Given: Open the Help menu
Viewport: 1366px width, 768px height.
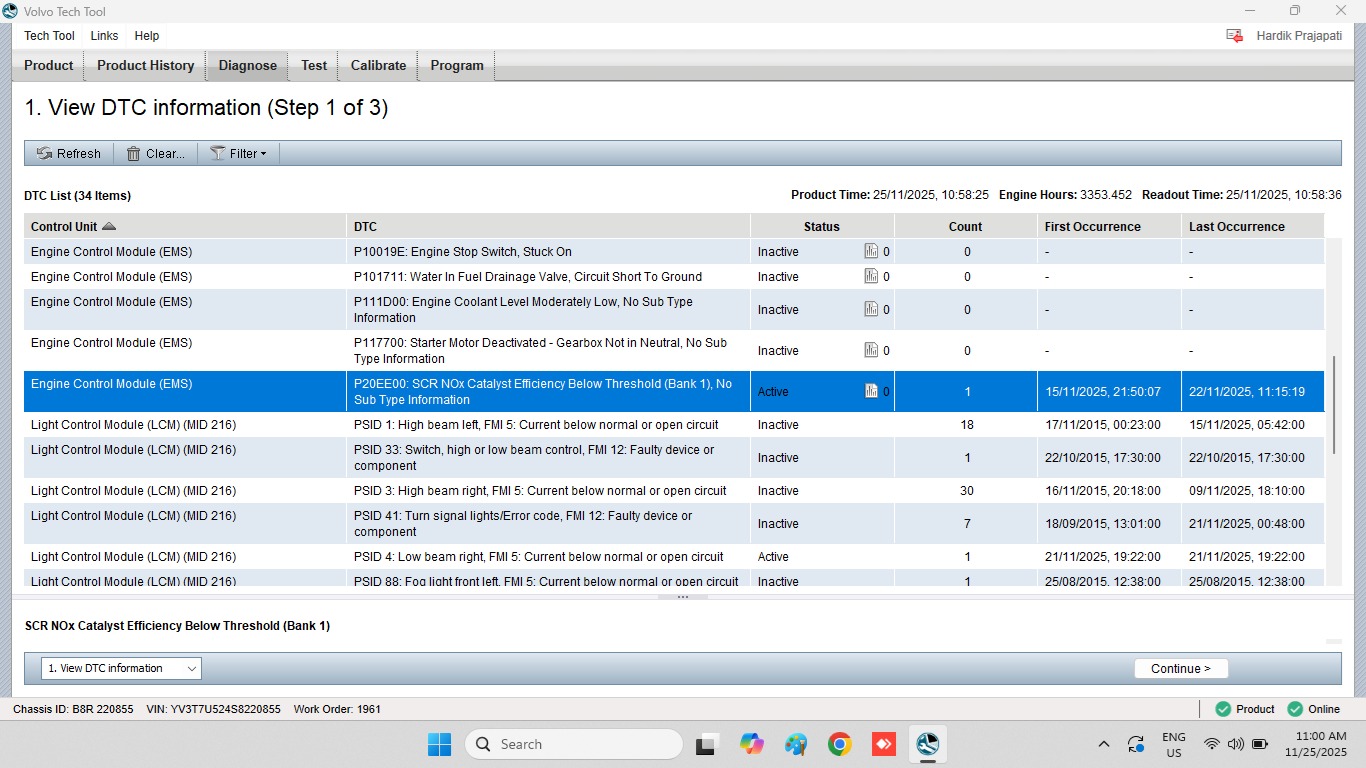Looking at the screenshot, I should click(147, 36).
